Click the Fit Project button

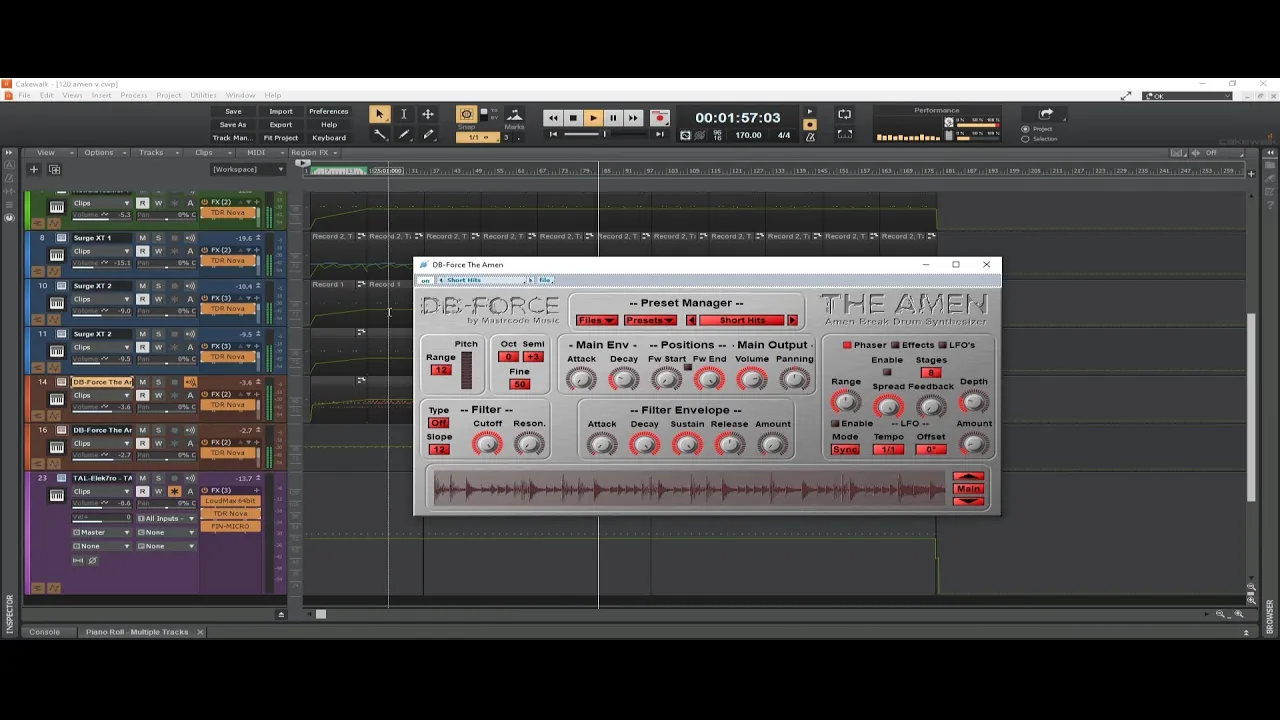click(x=281, y=138)
